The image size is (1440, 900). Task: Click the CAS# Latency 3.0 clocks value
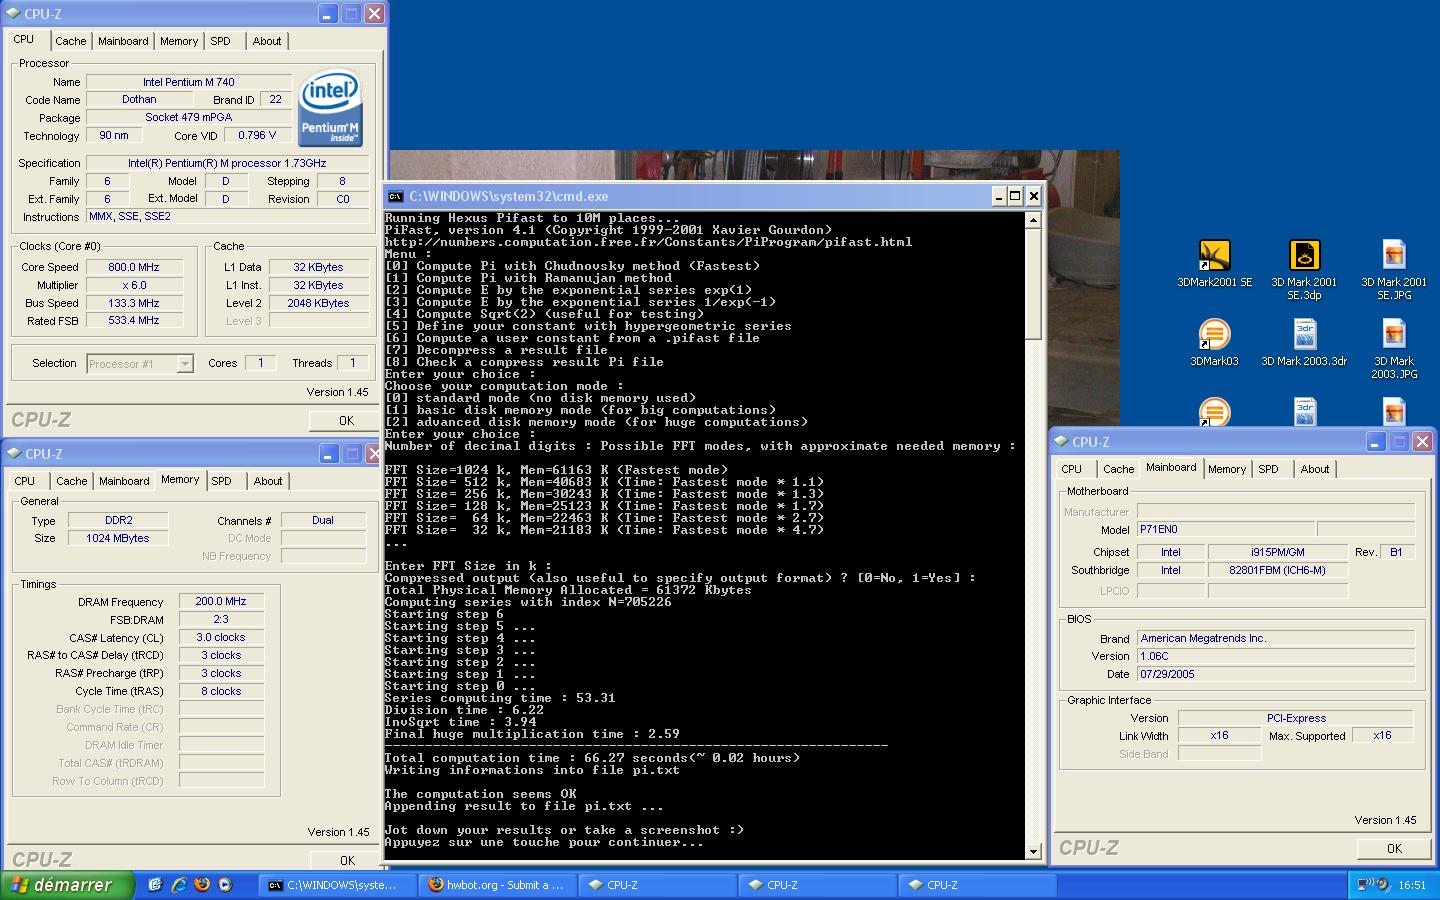pyautogui.click(x=221, y=637)
